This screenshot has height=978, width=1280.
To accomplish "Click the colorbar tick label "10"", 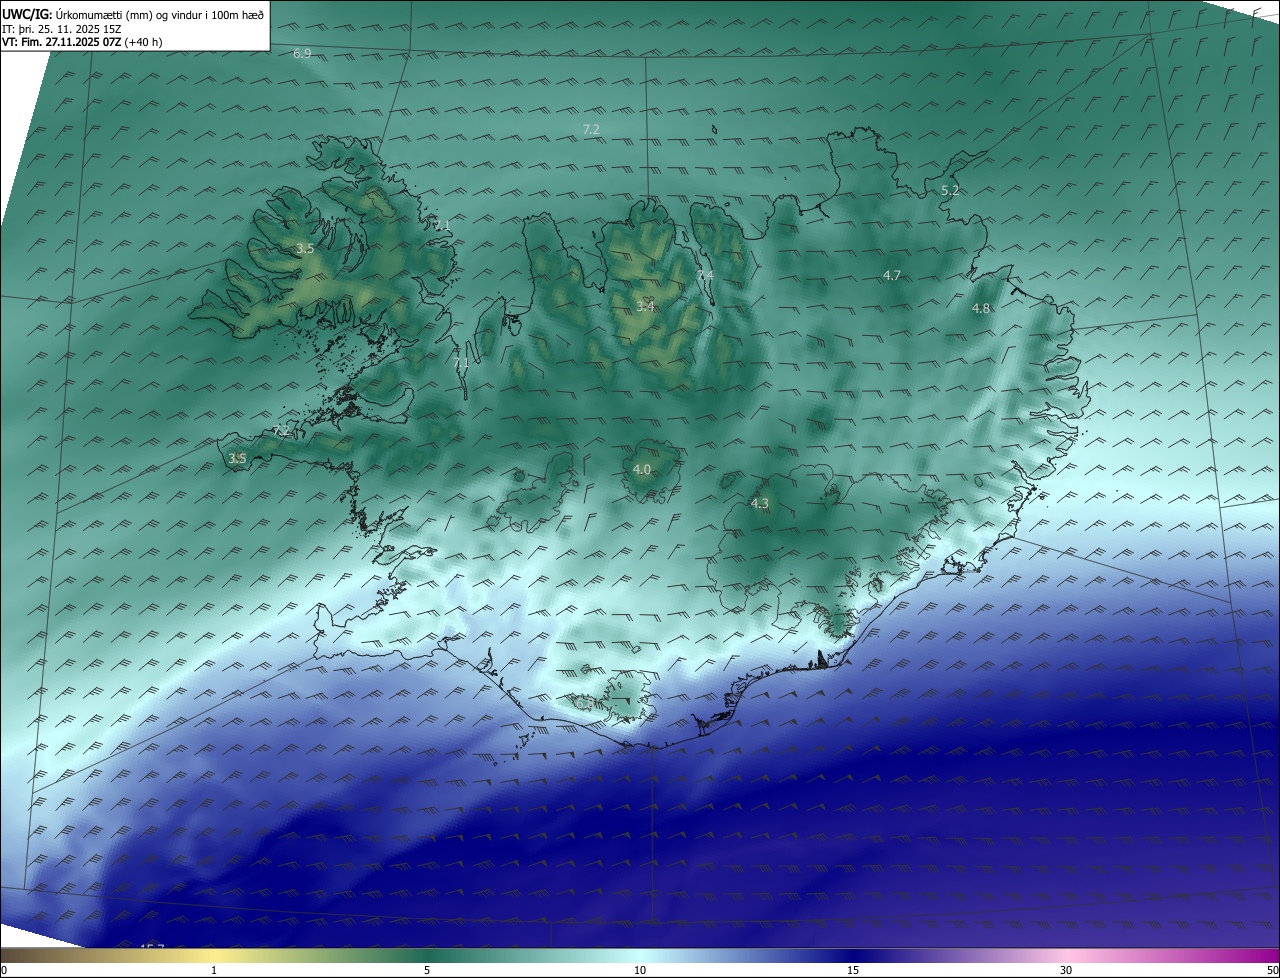I will coord(640,970).
